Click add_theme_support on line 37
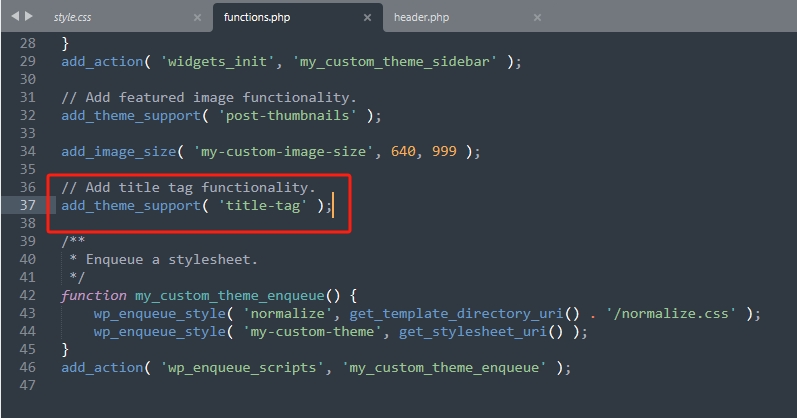 pyautogui.click(x=131, y=205)
